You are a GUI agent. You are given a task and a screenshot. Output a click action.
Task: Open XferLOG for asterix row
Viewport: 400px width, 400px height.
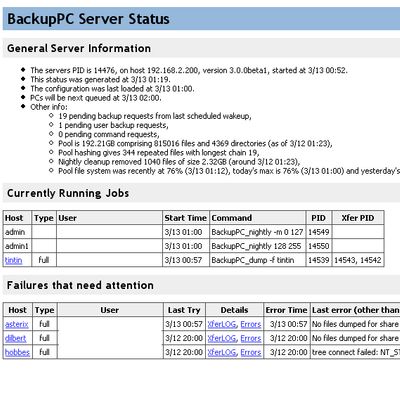[222, 324]
